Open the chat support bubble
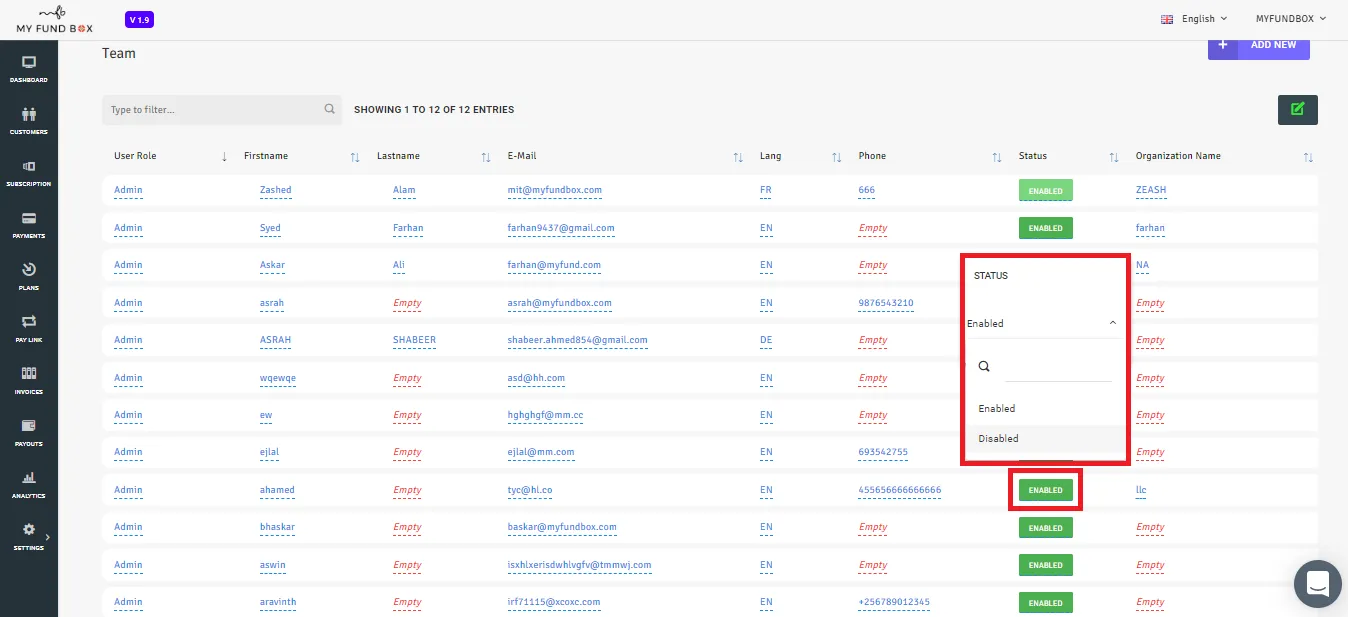1348x617 pixels. [x=1317, y=584]
